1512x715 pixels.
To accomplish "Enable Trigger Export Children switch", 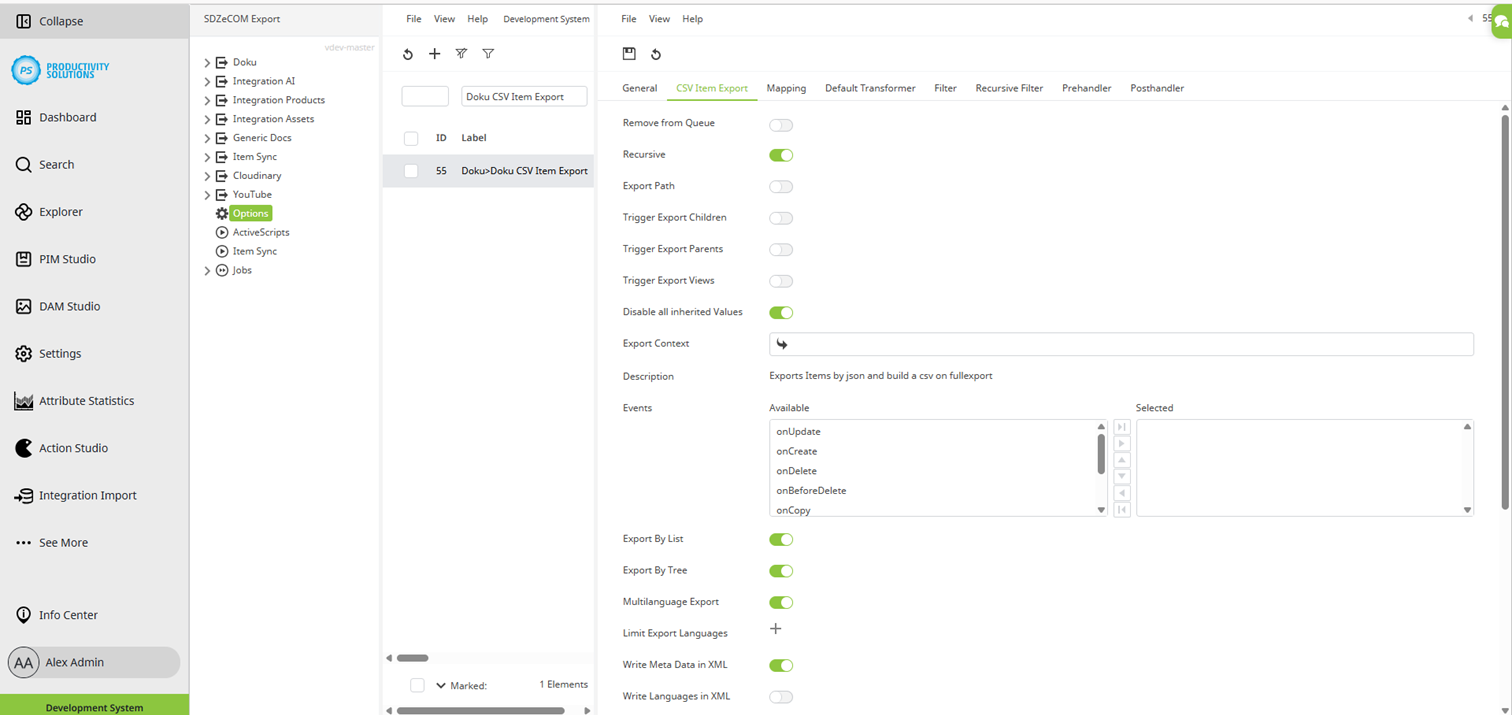I will pos(781,218).
